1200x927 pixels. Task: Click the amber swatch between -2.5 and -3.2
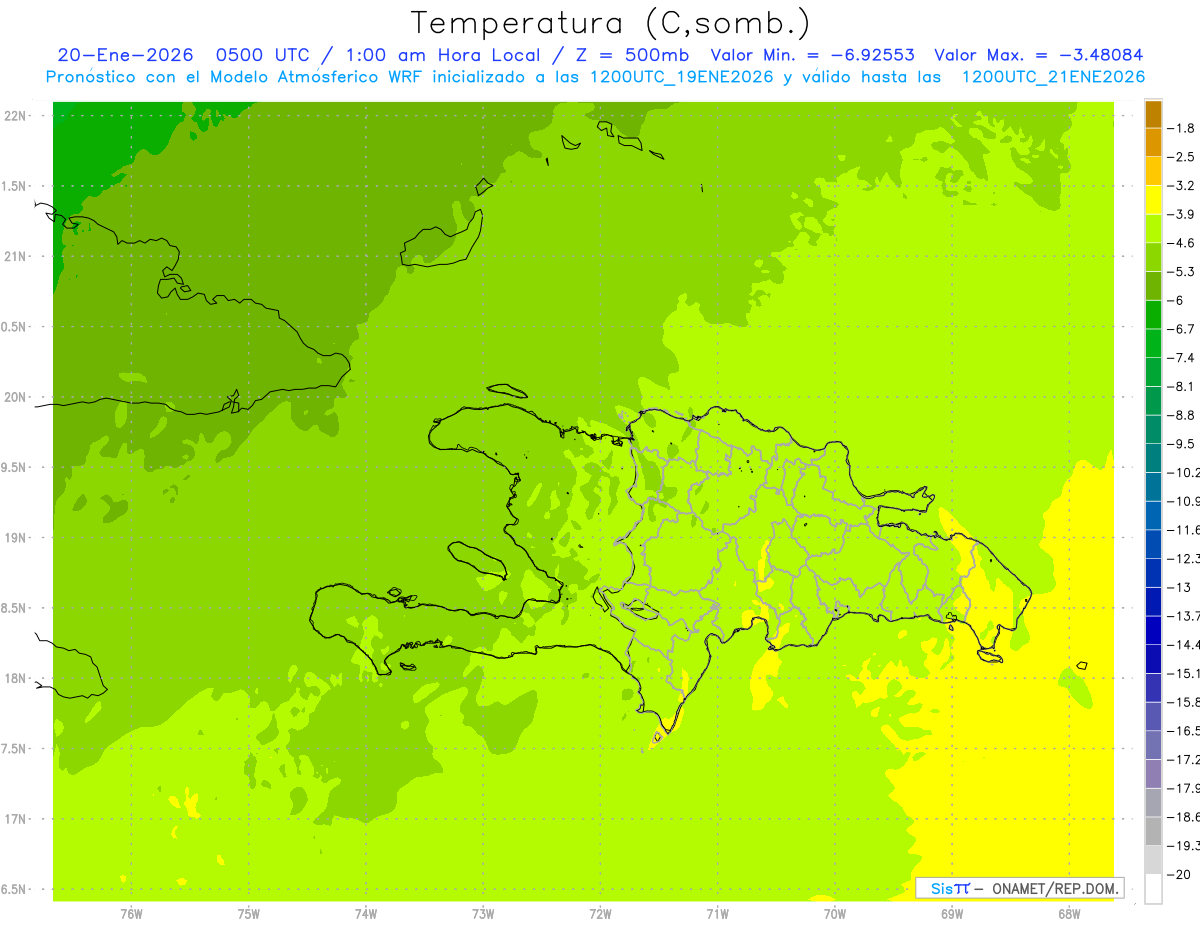tap(1153, 172)
